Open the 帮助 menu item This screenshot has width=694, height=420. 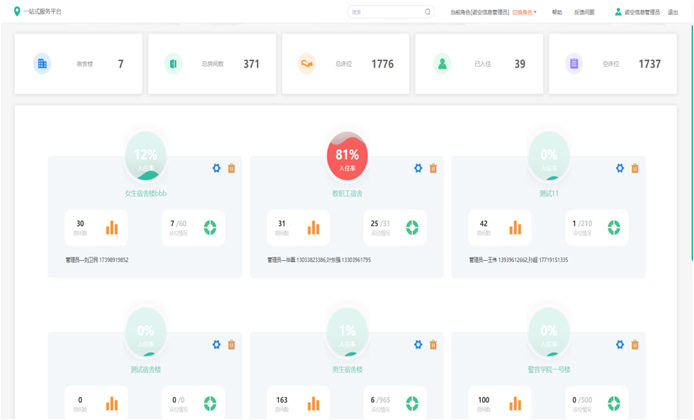click(x=557, y=12)
